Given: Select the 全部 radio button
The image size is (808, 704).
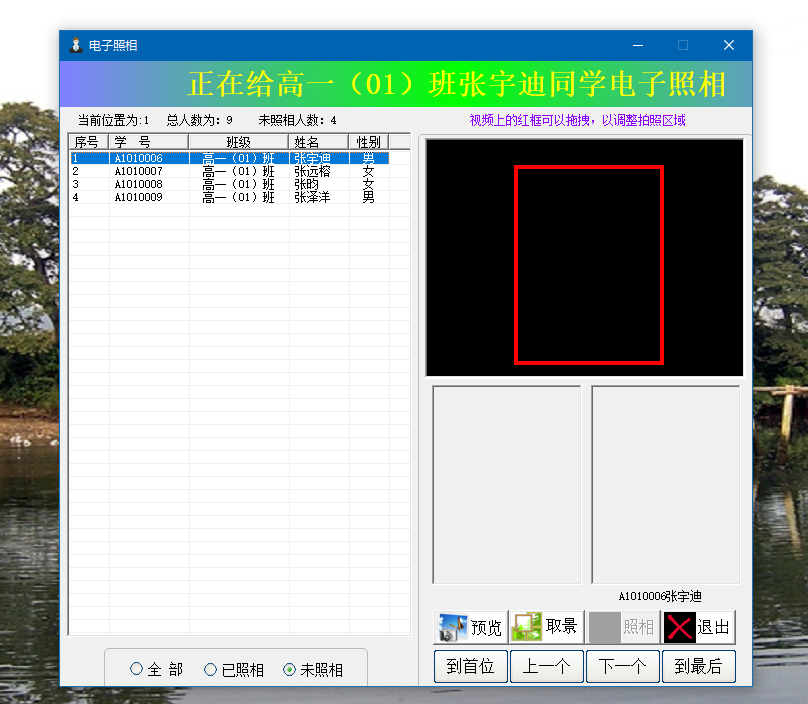Looking at the screenshot, I should pyautogui.click(x=137, y=669).
